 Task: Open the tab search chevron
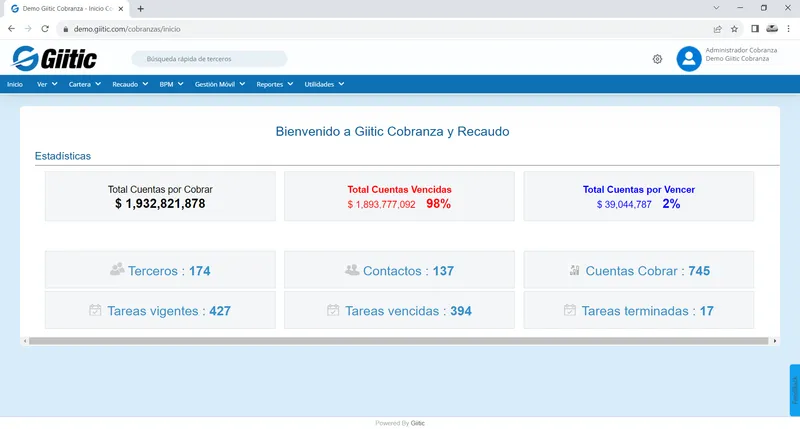click(716, 8)
